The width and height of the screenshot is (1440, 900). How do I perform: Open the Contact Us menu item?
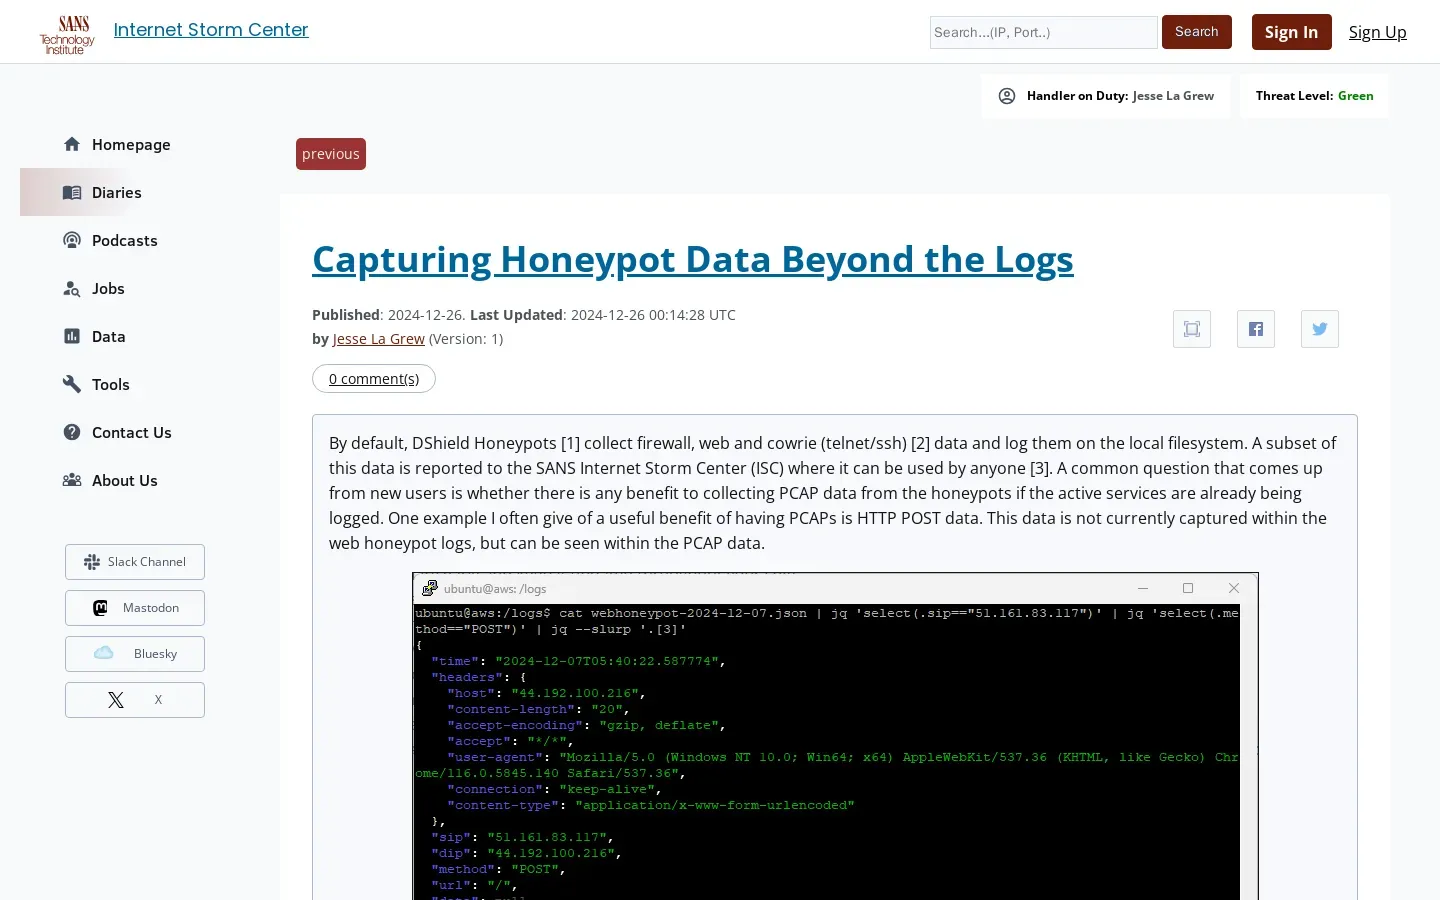click(132, 432)
